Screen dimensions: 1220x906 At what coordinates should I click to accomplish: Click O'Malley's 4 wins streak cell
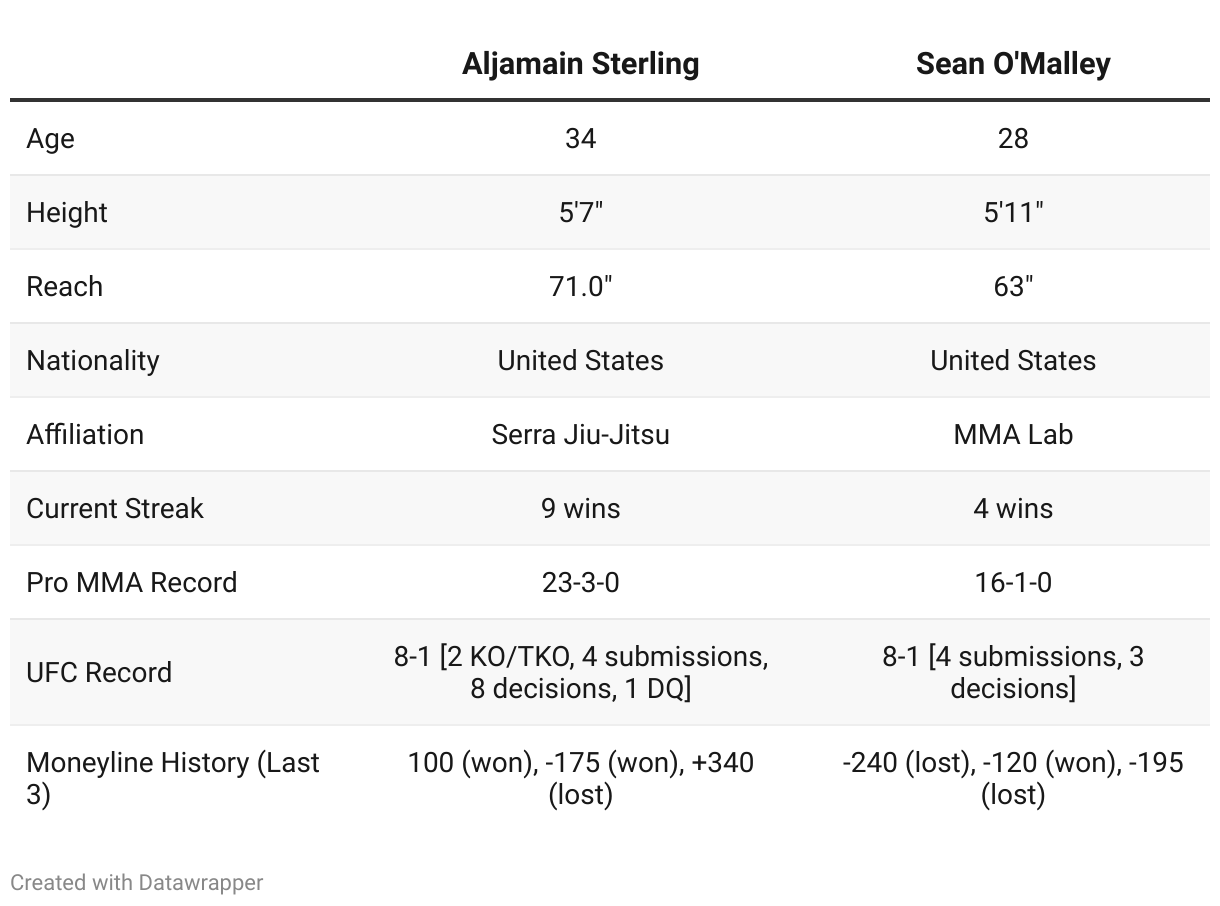click(x=1013, y=508)
